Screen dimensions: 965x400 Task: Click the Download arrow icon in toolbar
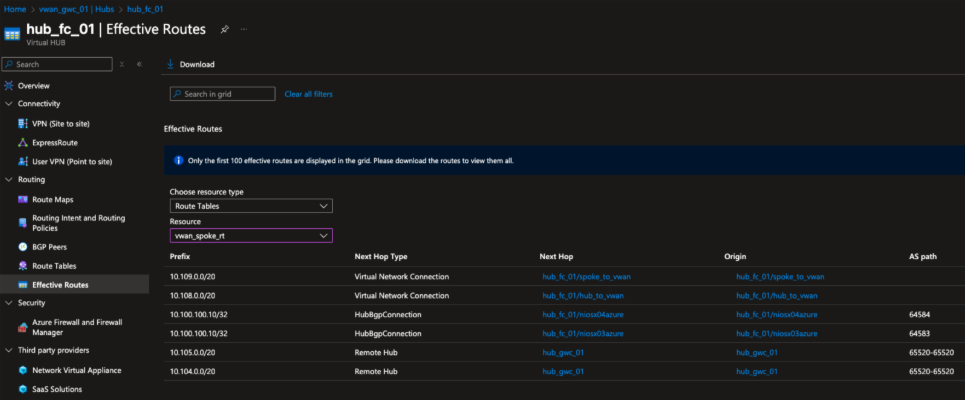point(171,64)
